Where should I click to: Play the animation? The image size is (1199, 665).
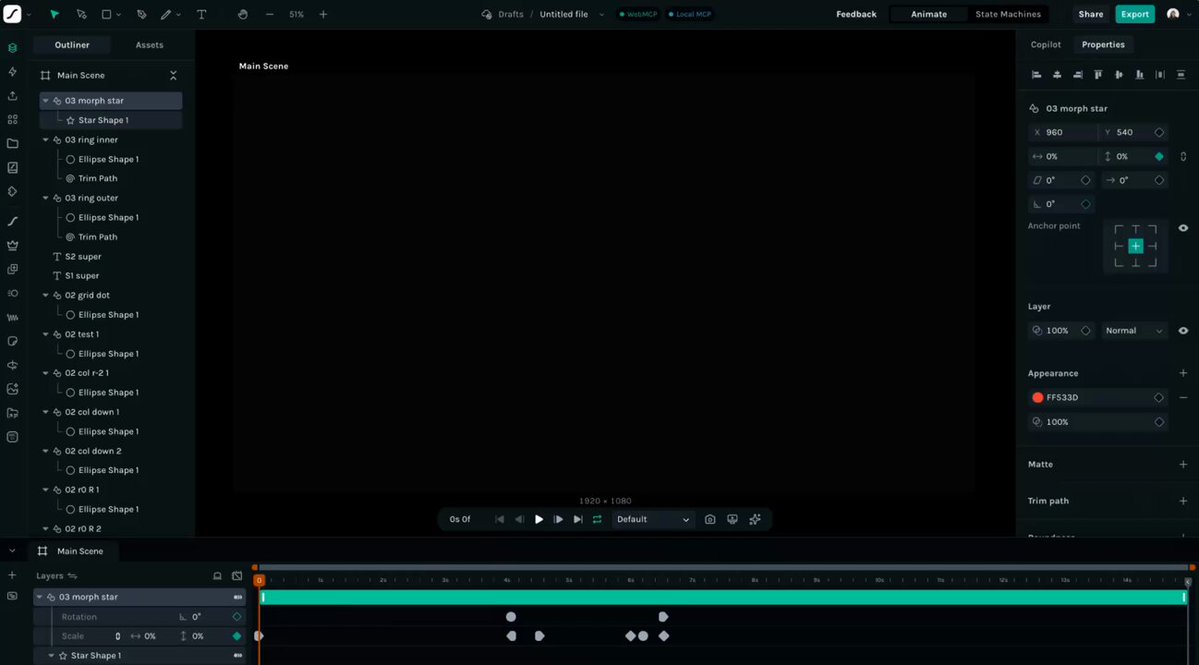539,519
